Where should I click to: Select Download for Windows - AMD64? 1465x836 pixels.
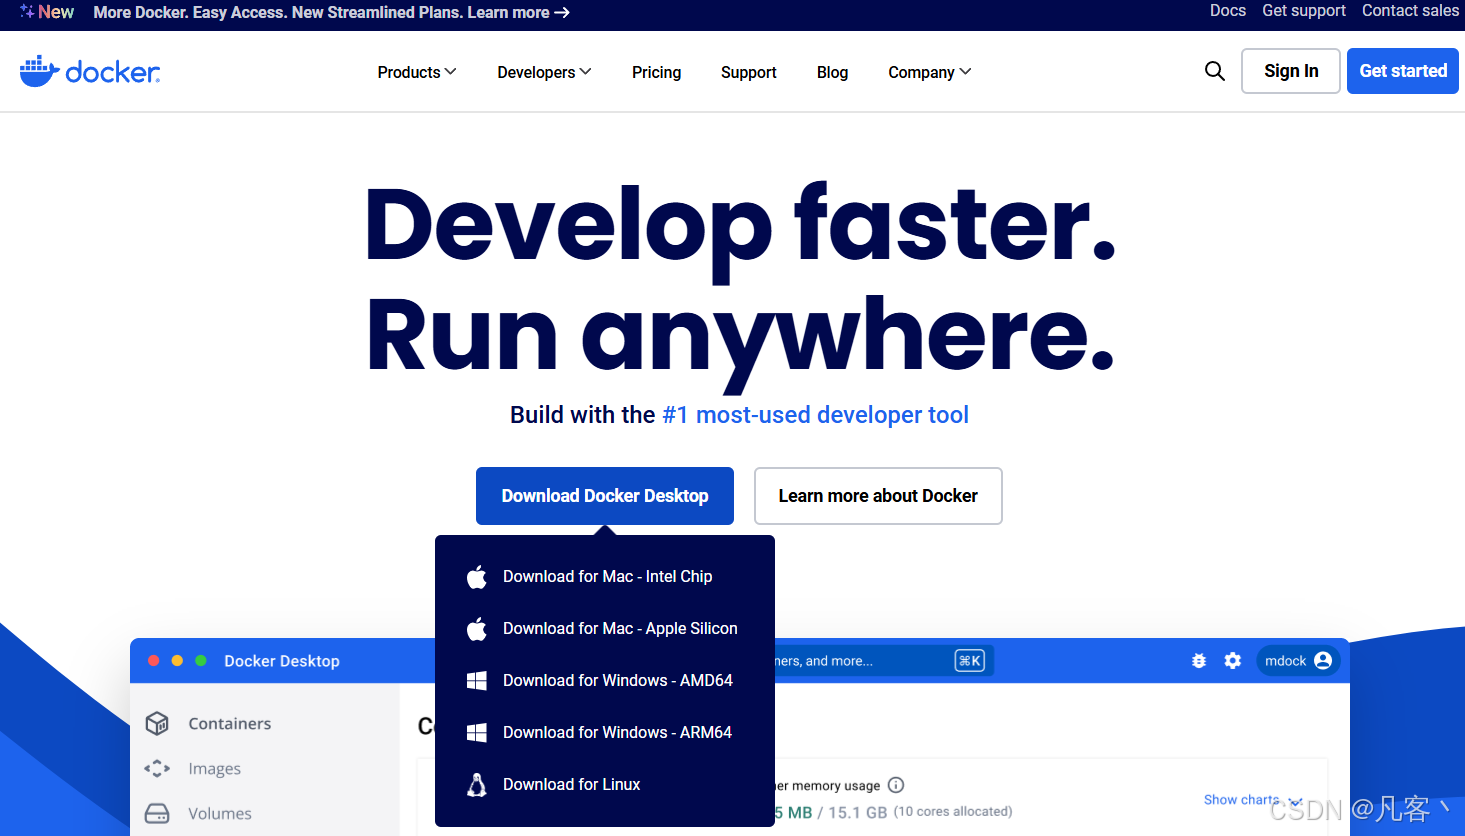[x=605, y=680]
